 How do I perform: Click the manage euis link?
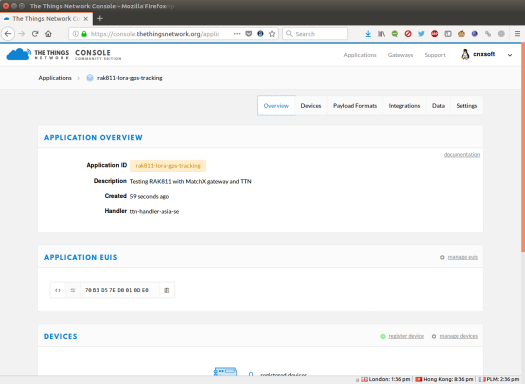tap(463, 257)
